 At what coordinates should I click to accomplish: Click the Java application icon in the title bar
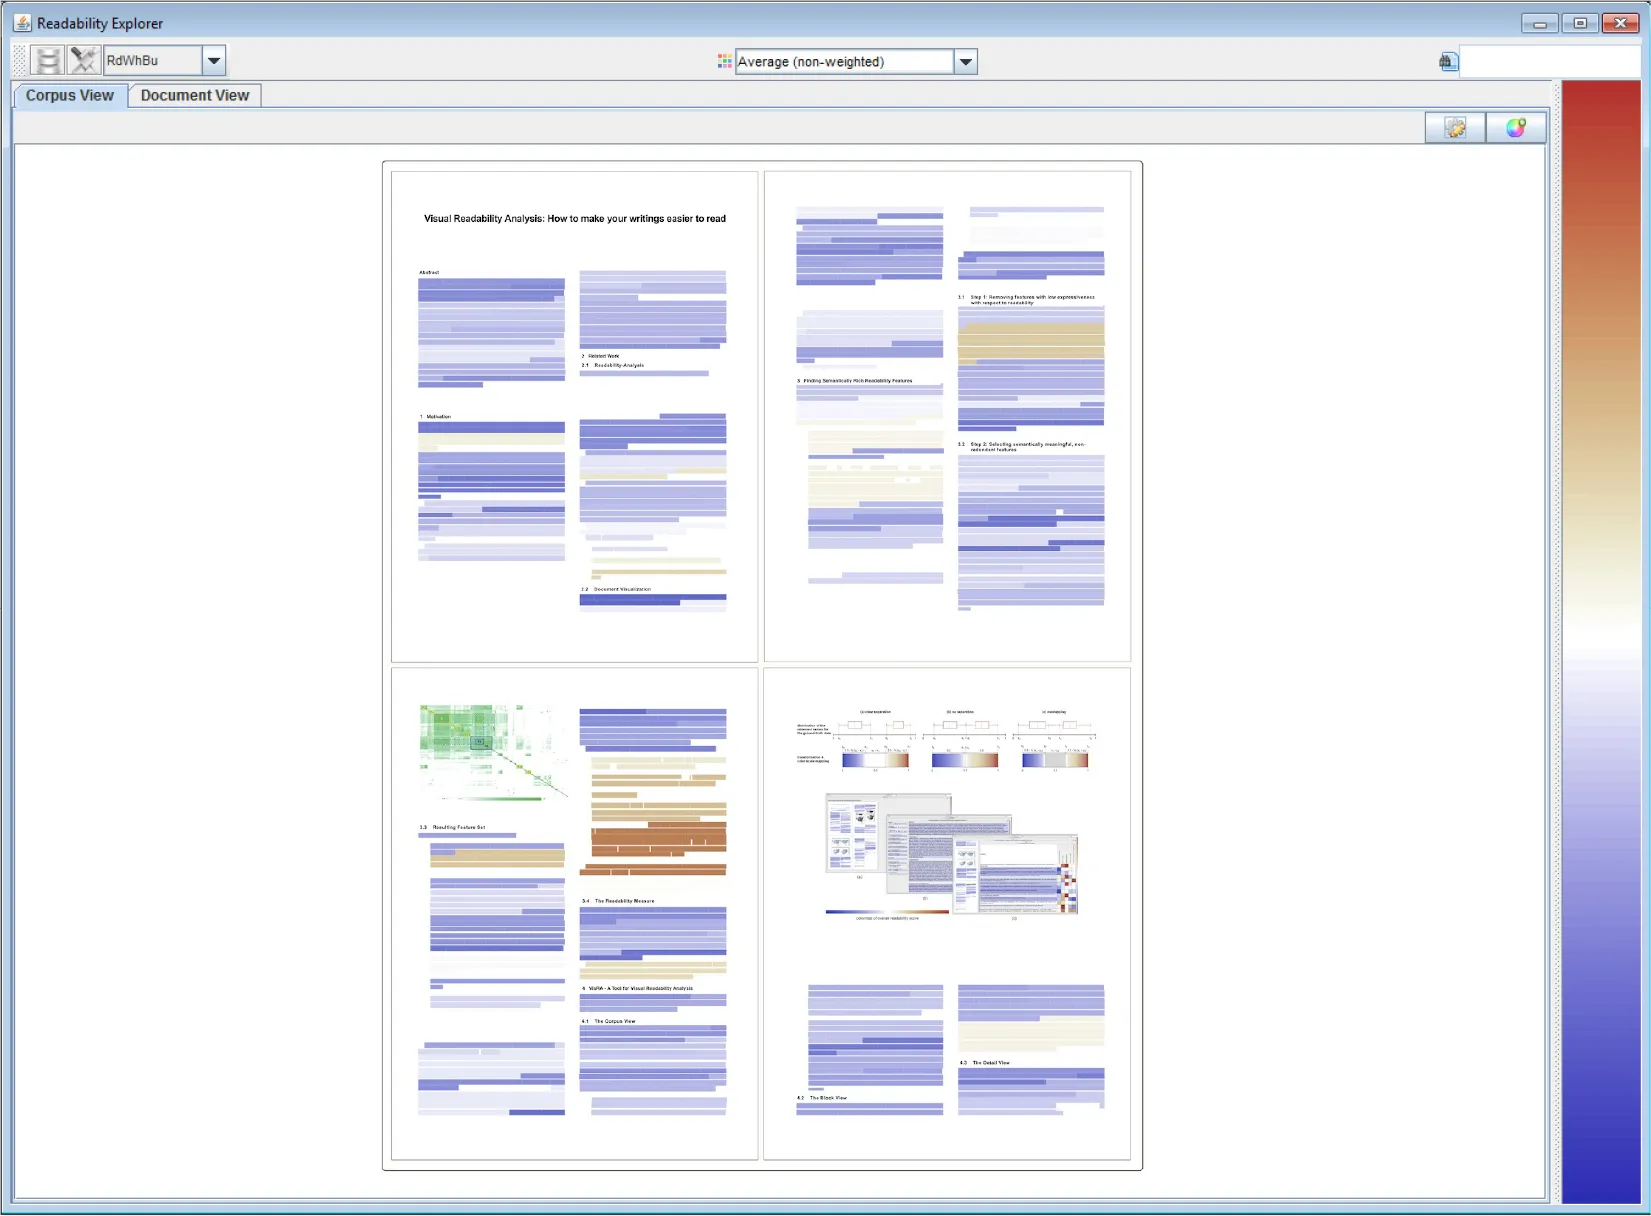pos(22,22)
